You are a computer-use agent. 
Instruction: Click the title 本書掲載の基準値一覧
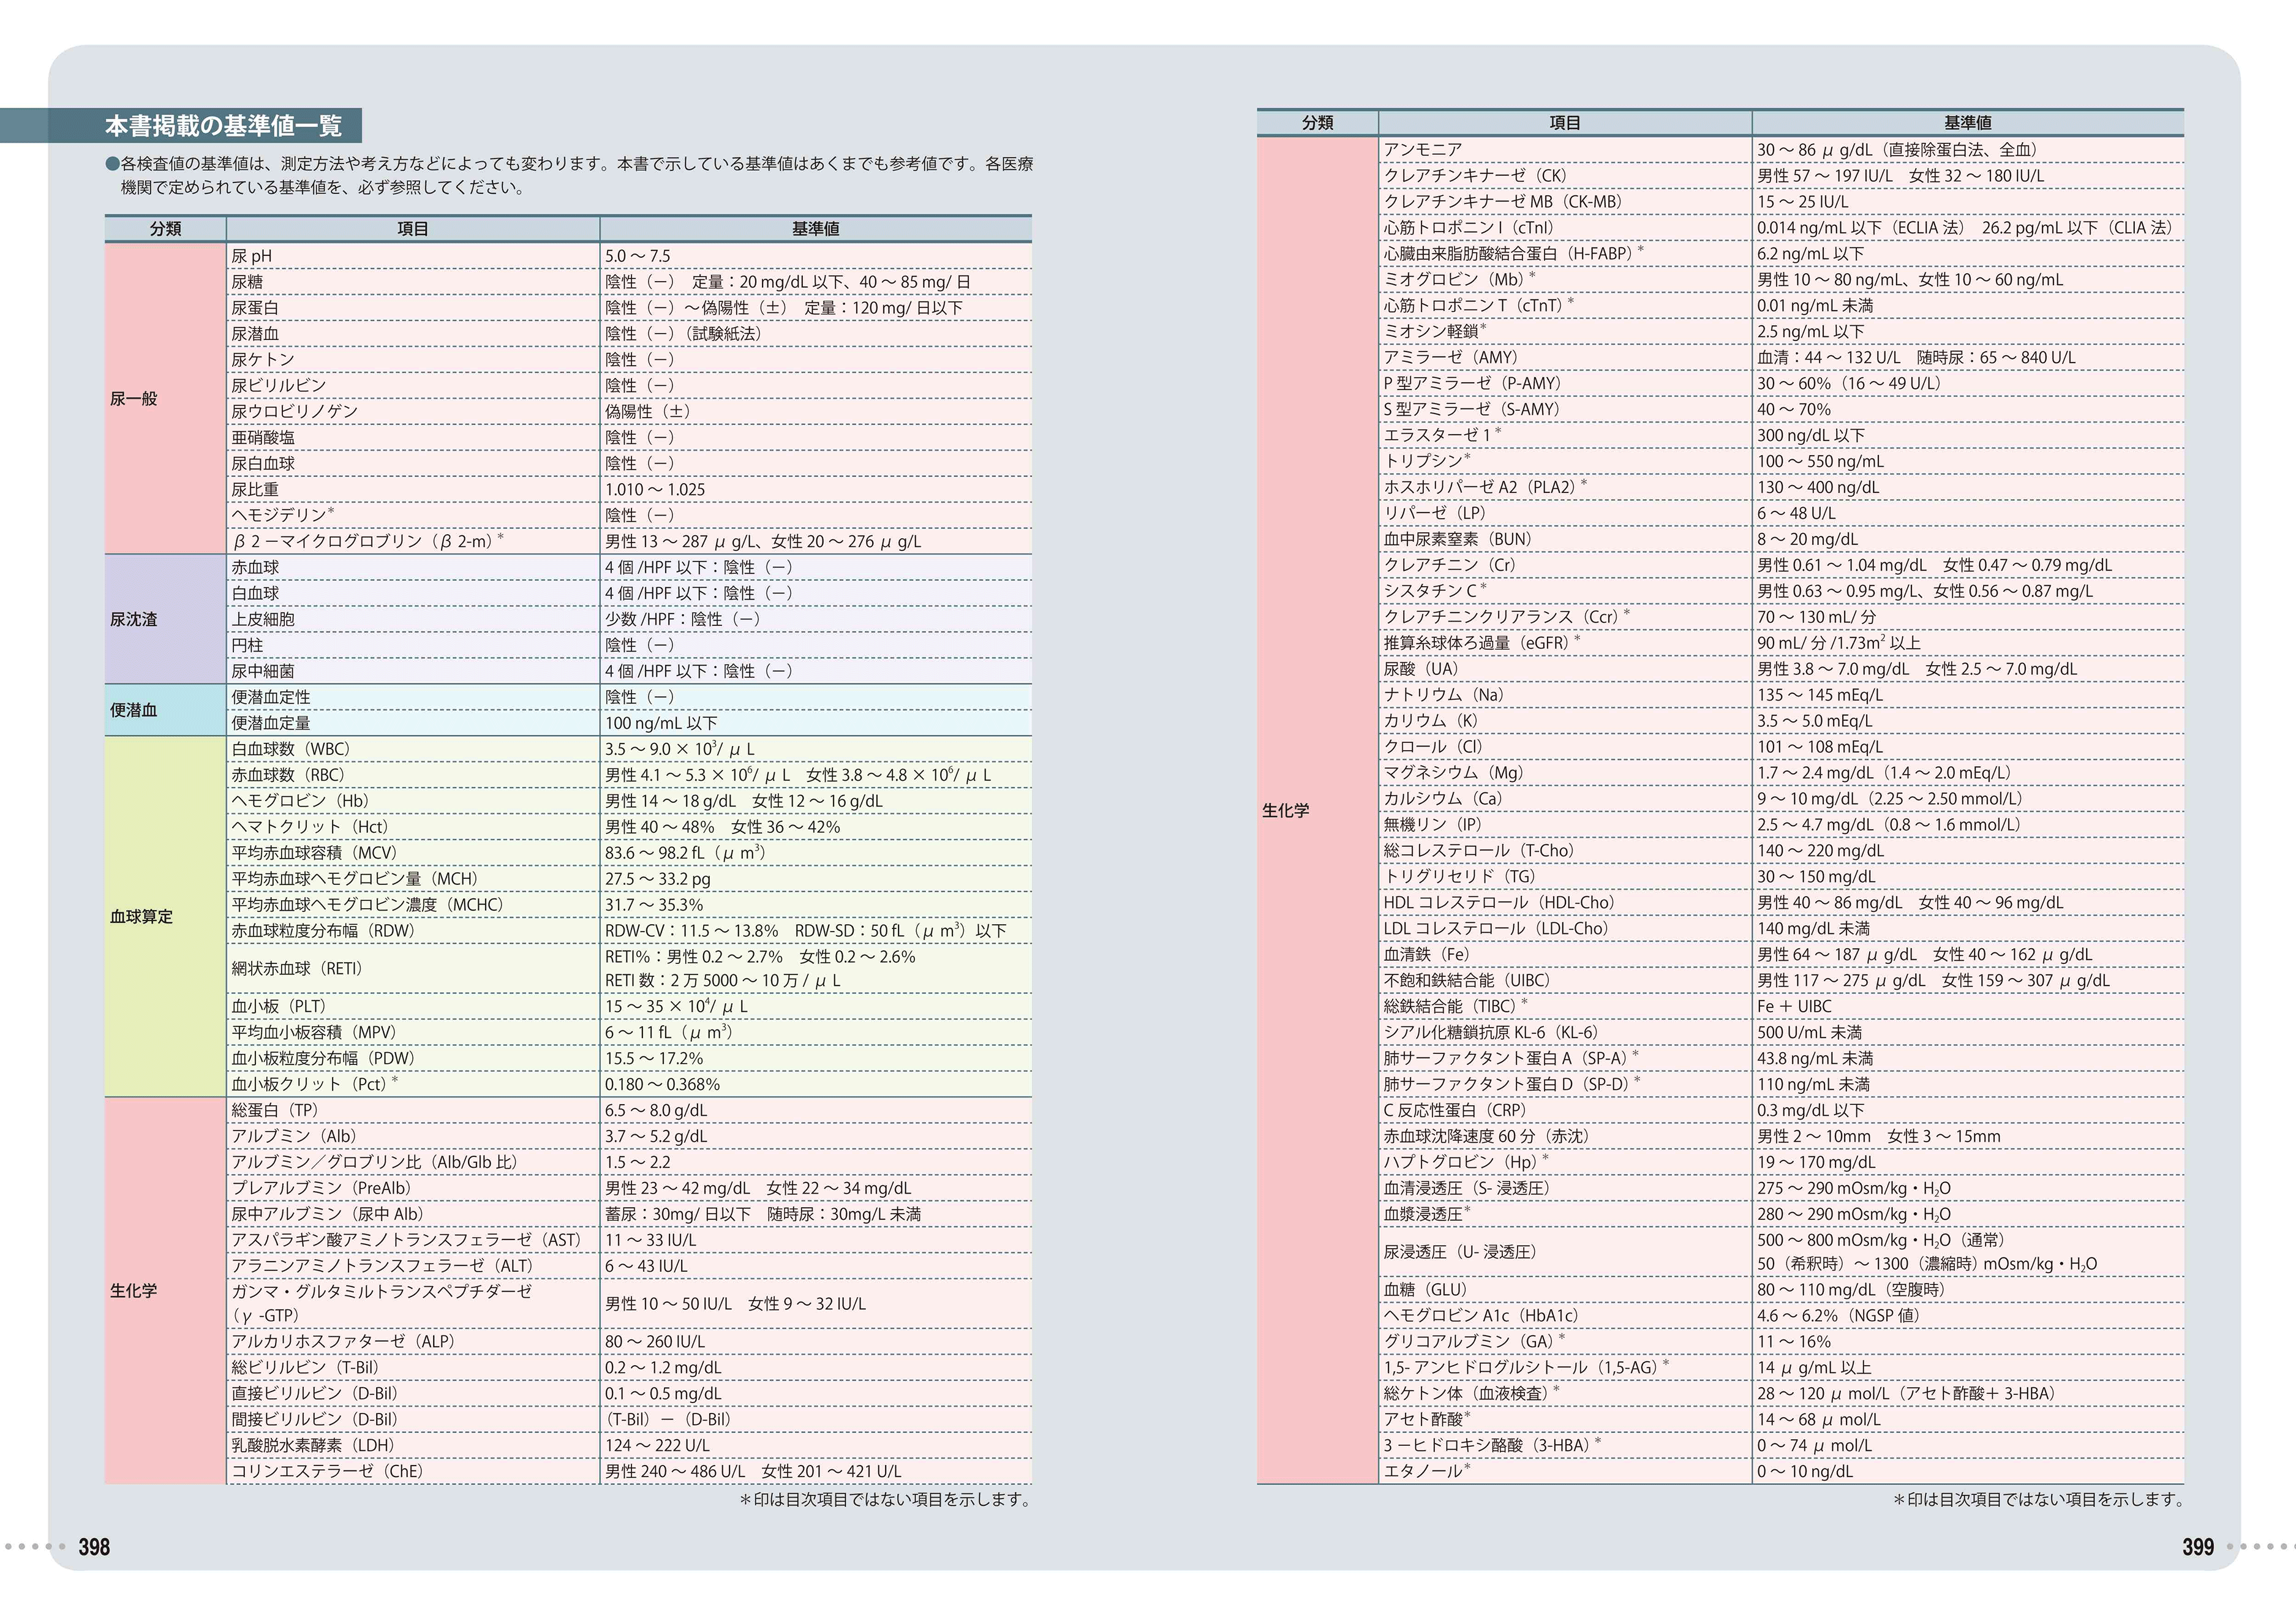coord(223,126)
